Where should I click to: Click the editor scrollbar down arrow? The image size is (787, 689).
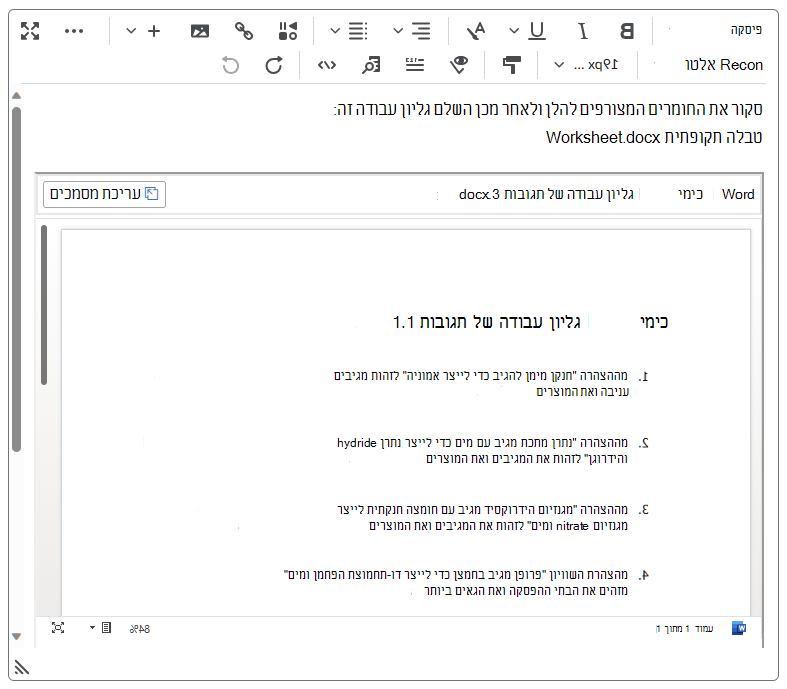pos(17,636)
